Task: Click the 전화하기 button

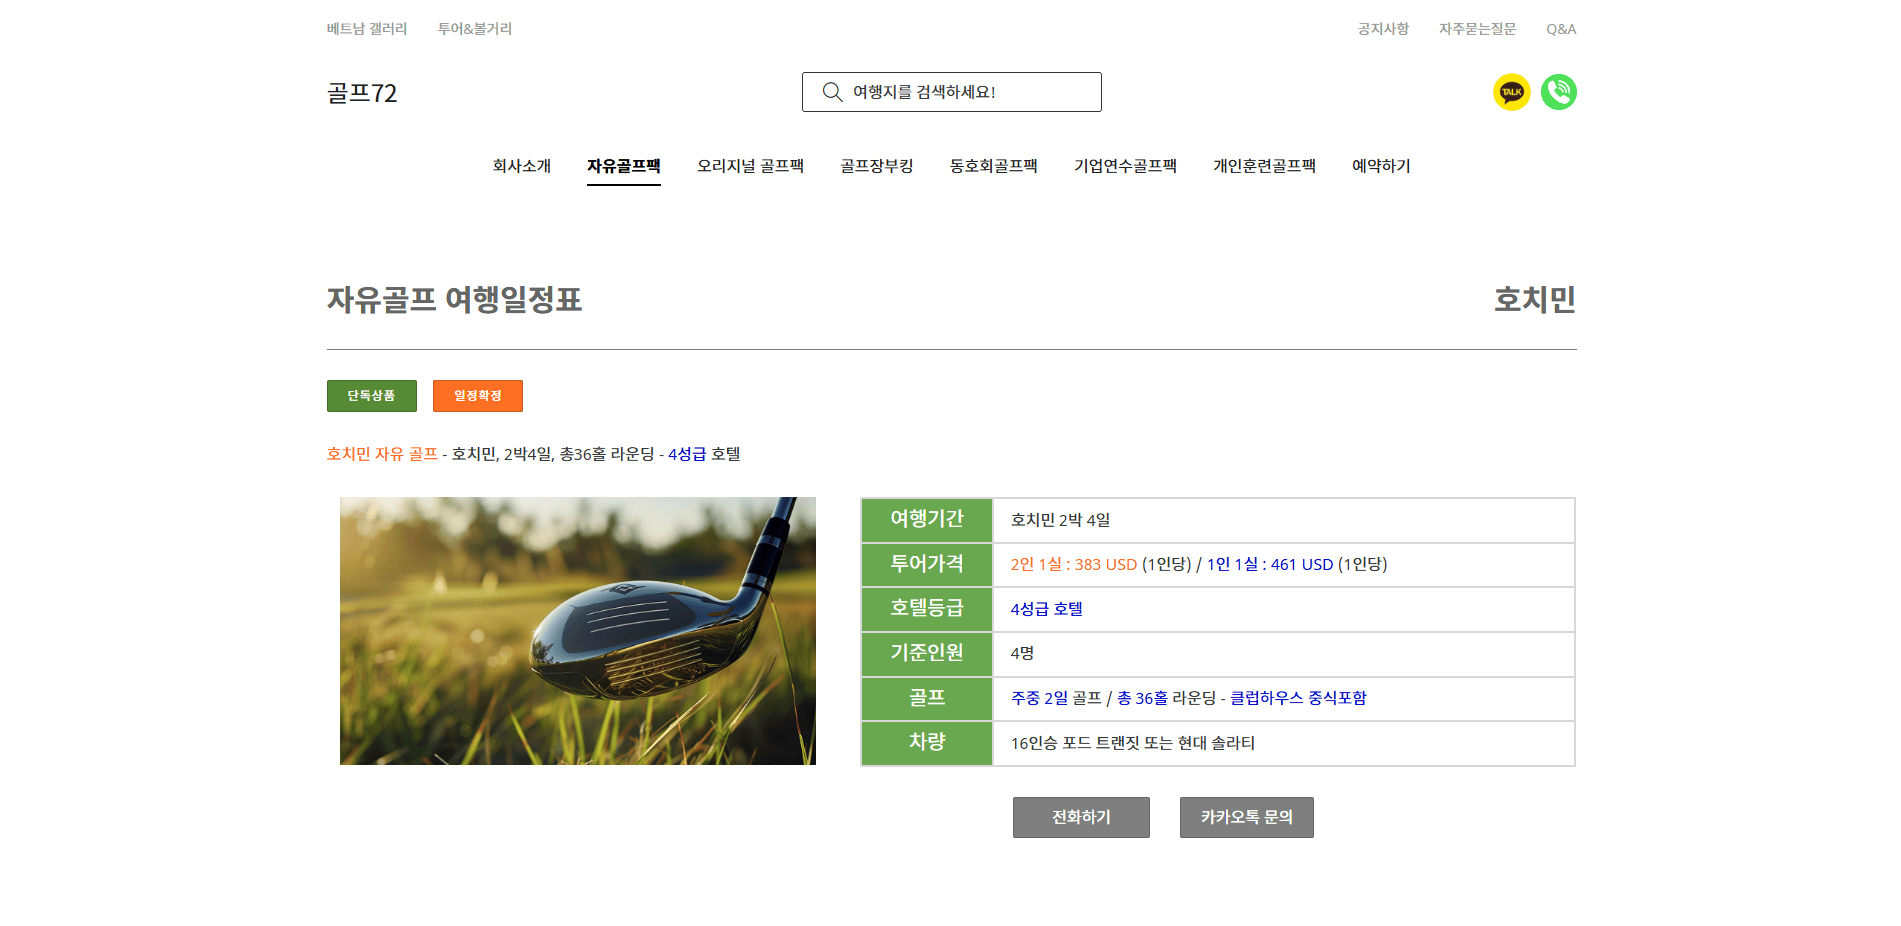Action: coord(1081,817)
